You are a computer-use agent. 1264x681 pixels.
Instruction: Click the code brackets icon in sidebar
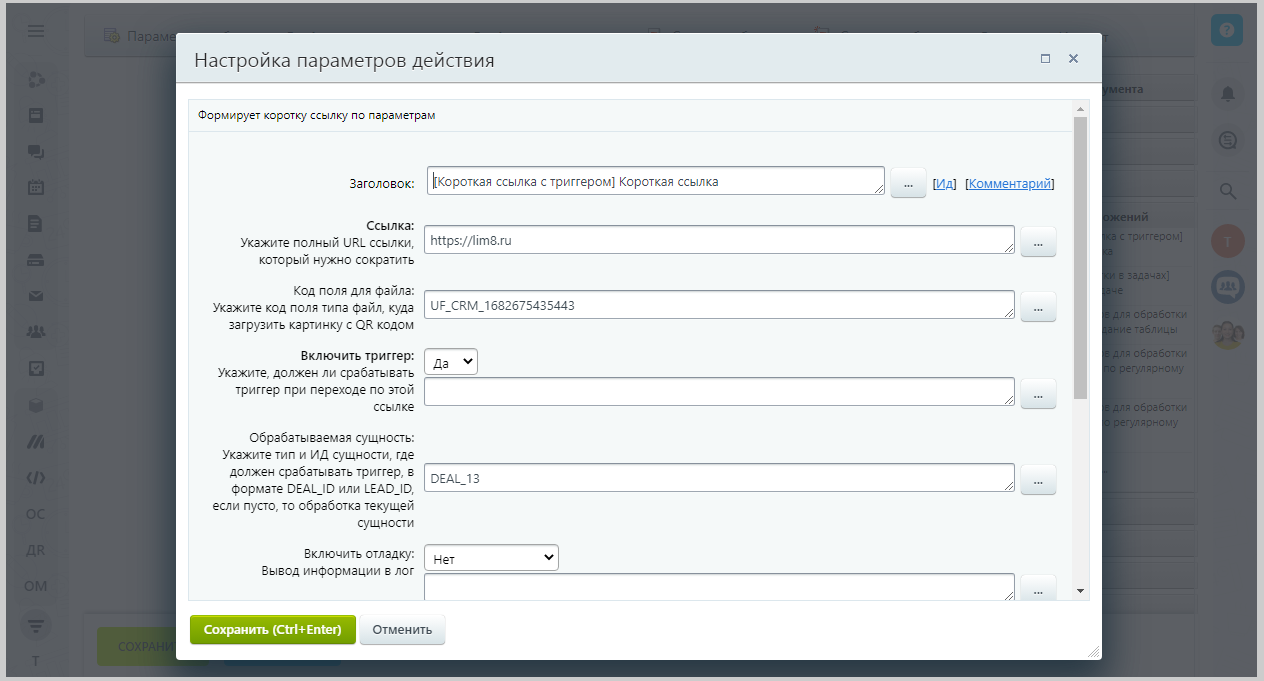click(36, 477)
